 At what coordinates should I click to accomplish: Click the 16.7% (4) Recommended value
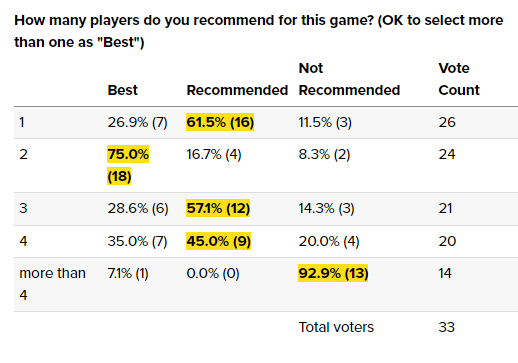click(214, 154)
